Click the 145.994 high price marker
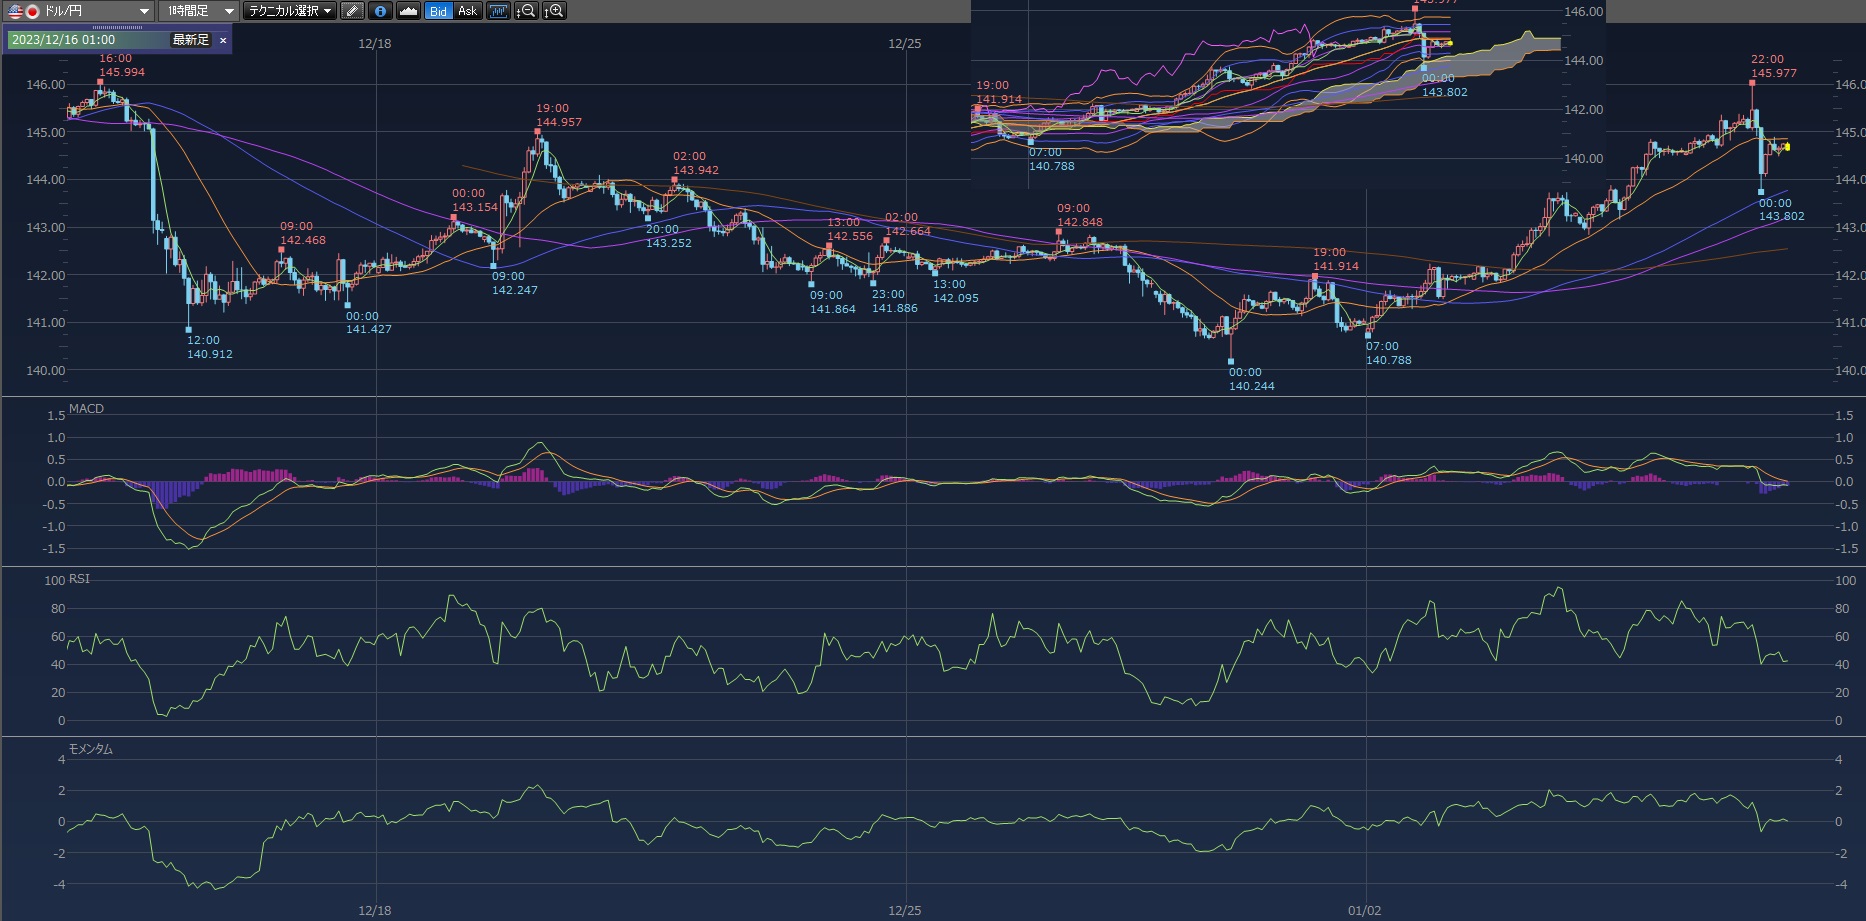Viewport: 1866px width, 921px height. tap(121, 72)
